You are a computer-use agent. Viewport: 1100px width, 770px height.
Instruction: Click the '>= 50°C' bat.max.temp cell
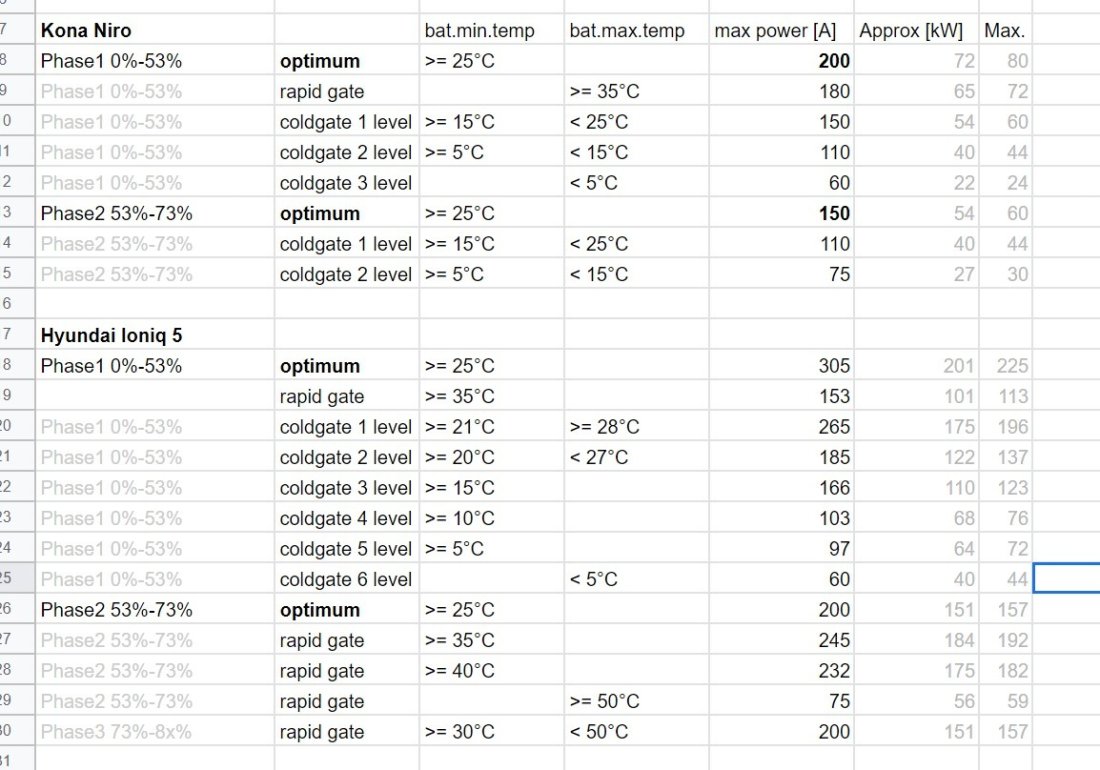[636, 701]
